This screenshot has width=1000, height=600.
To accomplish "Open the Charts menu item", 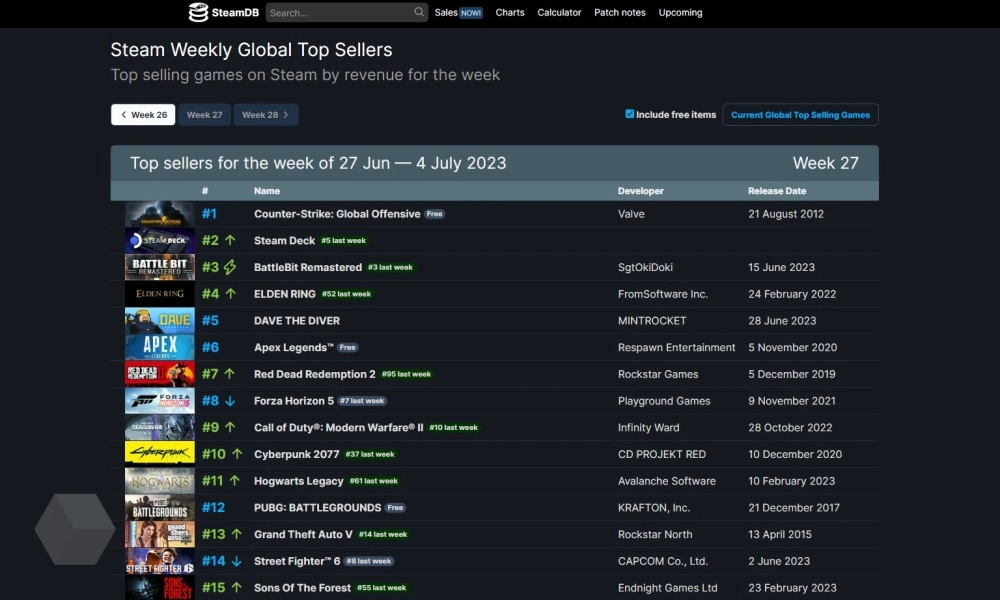I will (510, 13).
